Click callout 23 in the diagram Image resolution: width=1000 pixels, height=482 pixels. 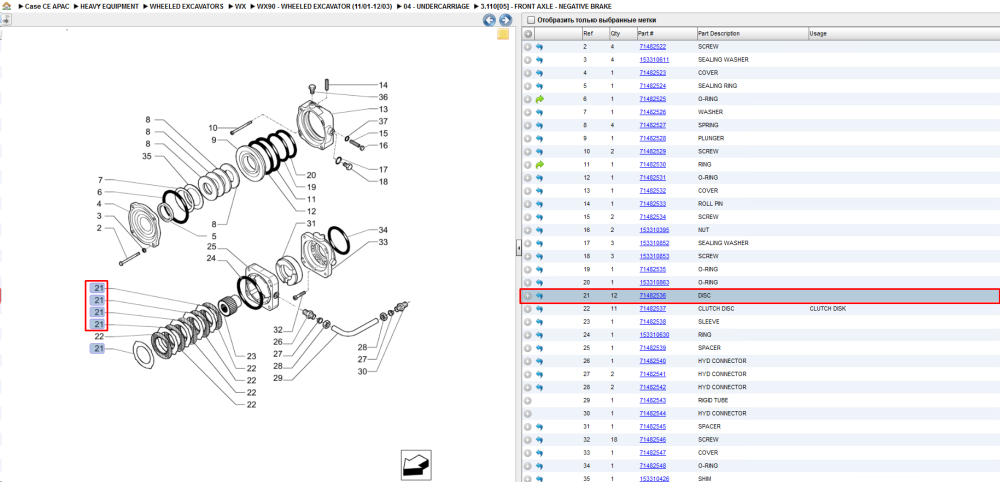pos(251,356)
